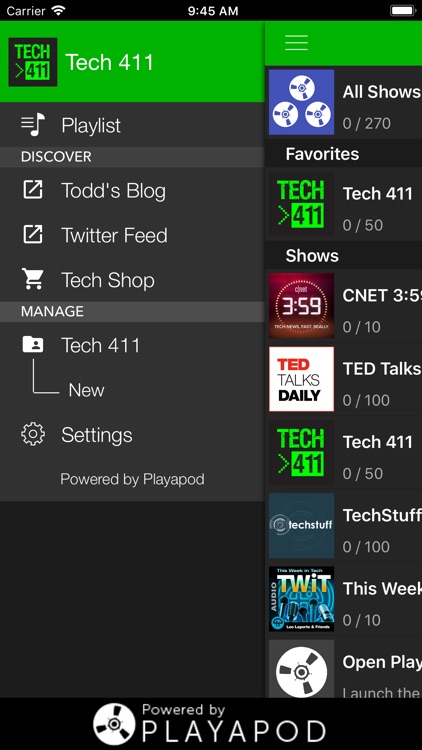422x750 pixels.
Task: Tap the hamburger menu icon
Action: point(296,43)
